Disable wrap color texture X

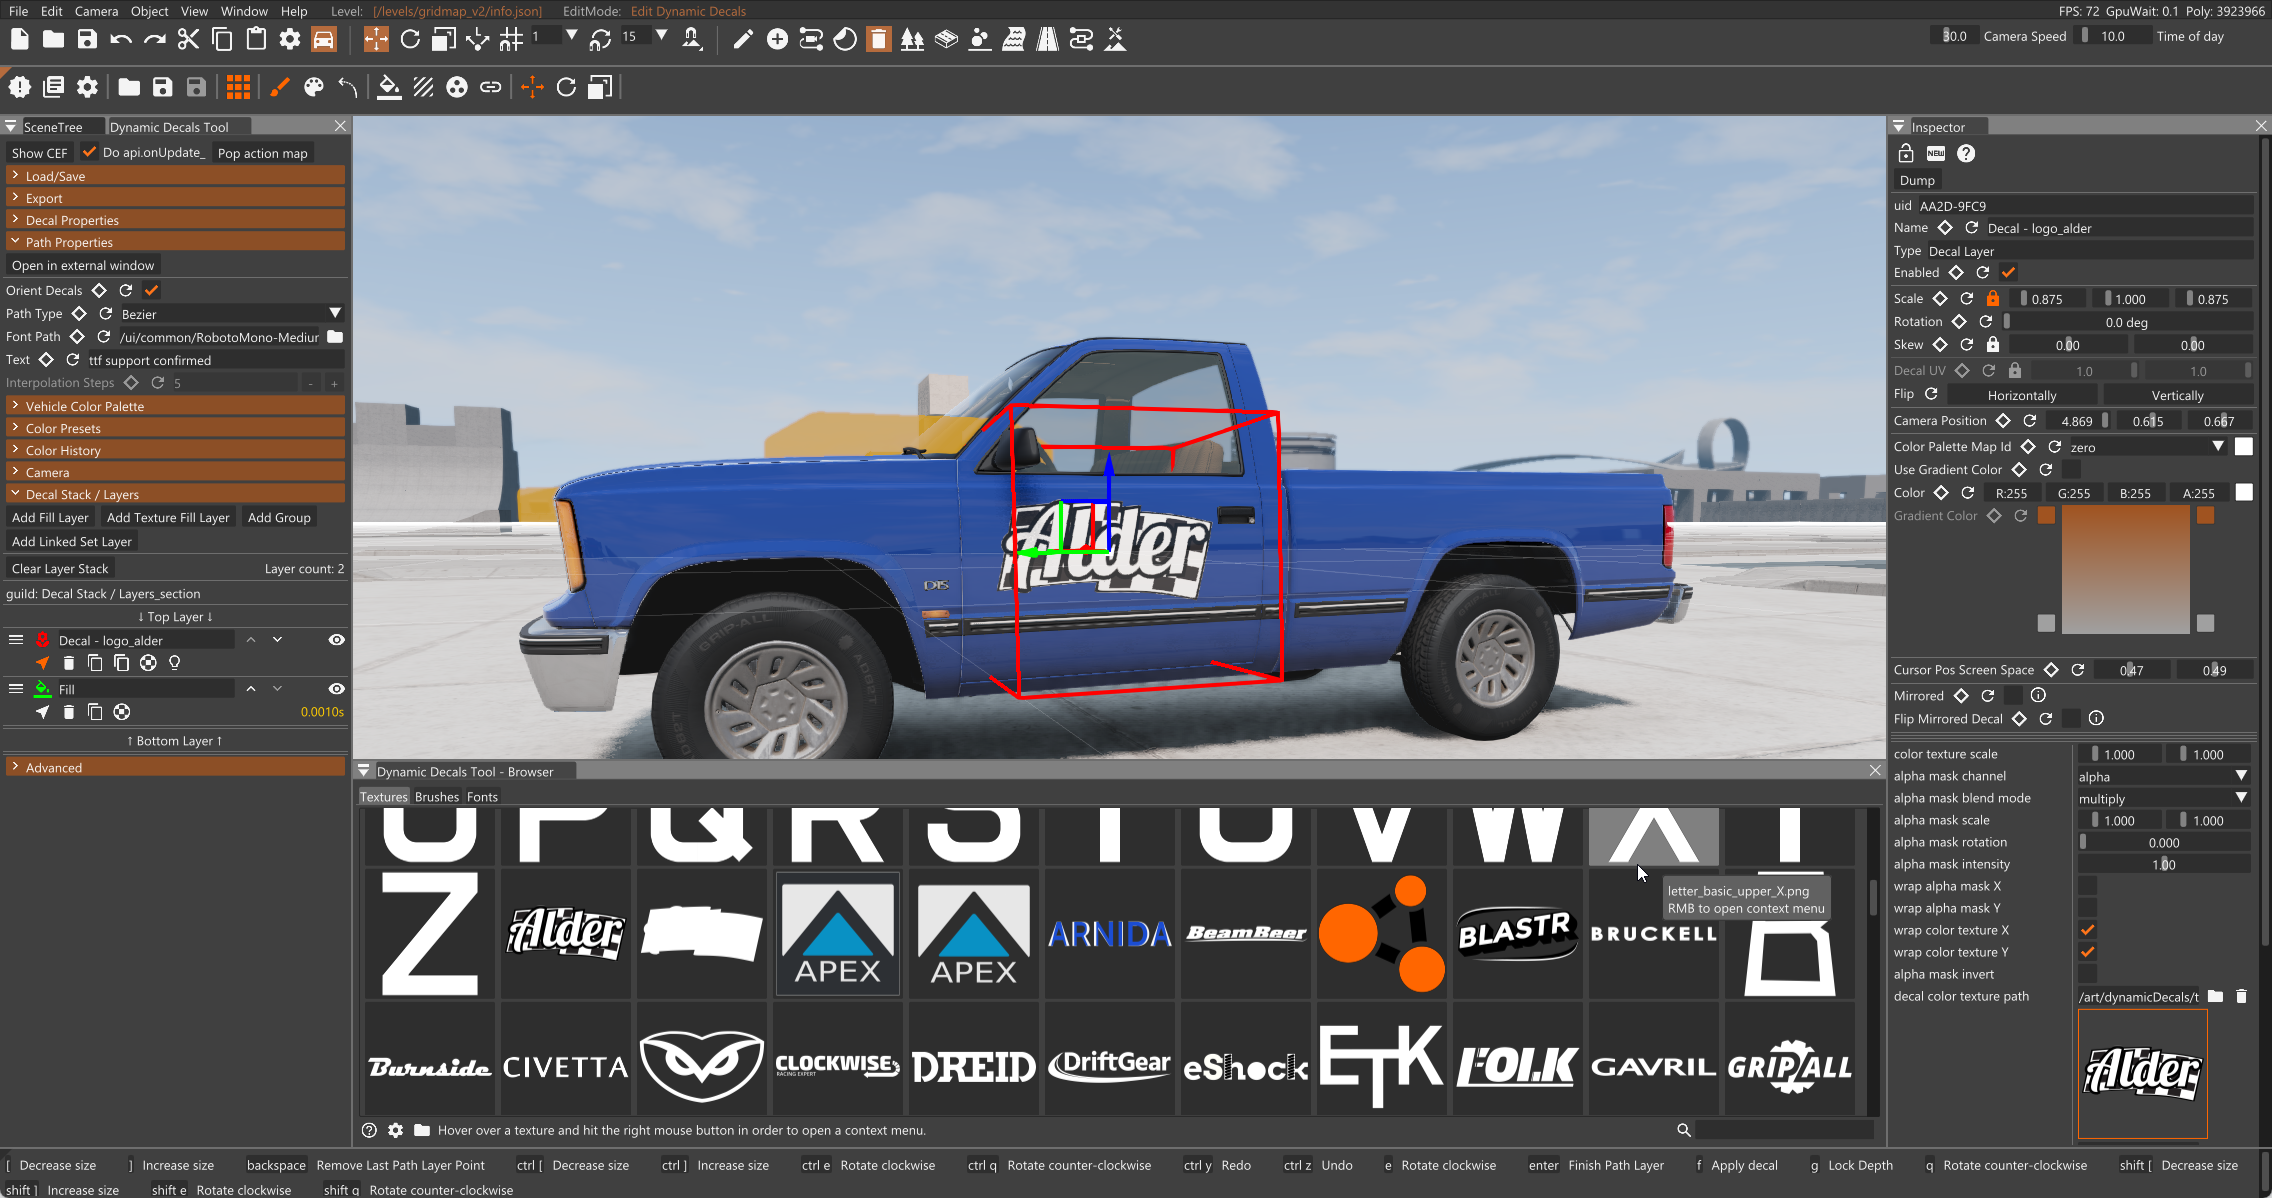[2088, 930]
